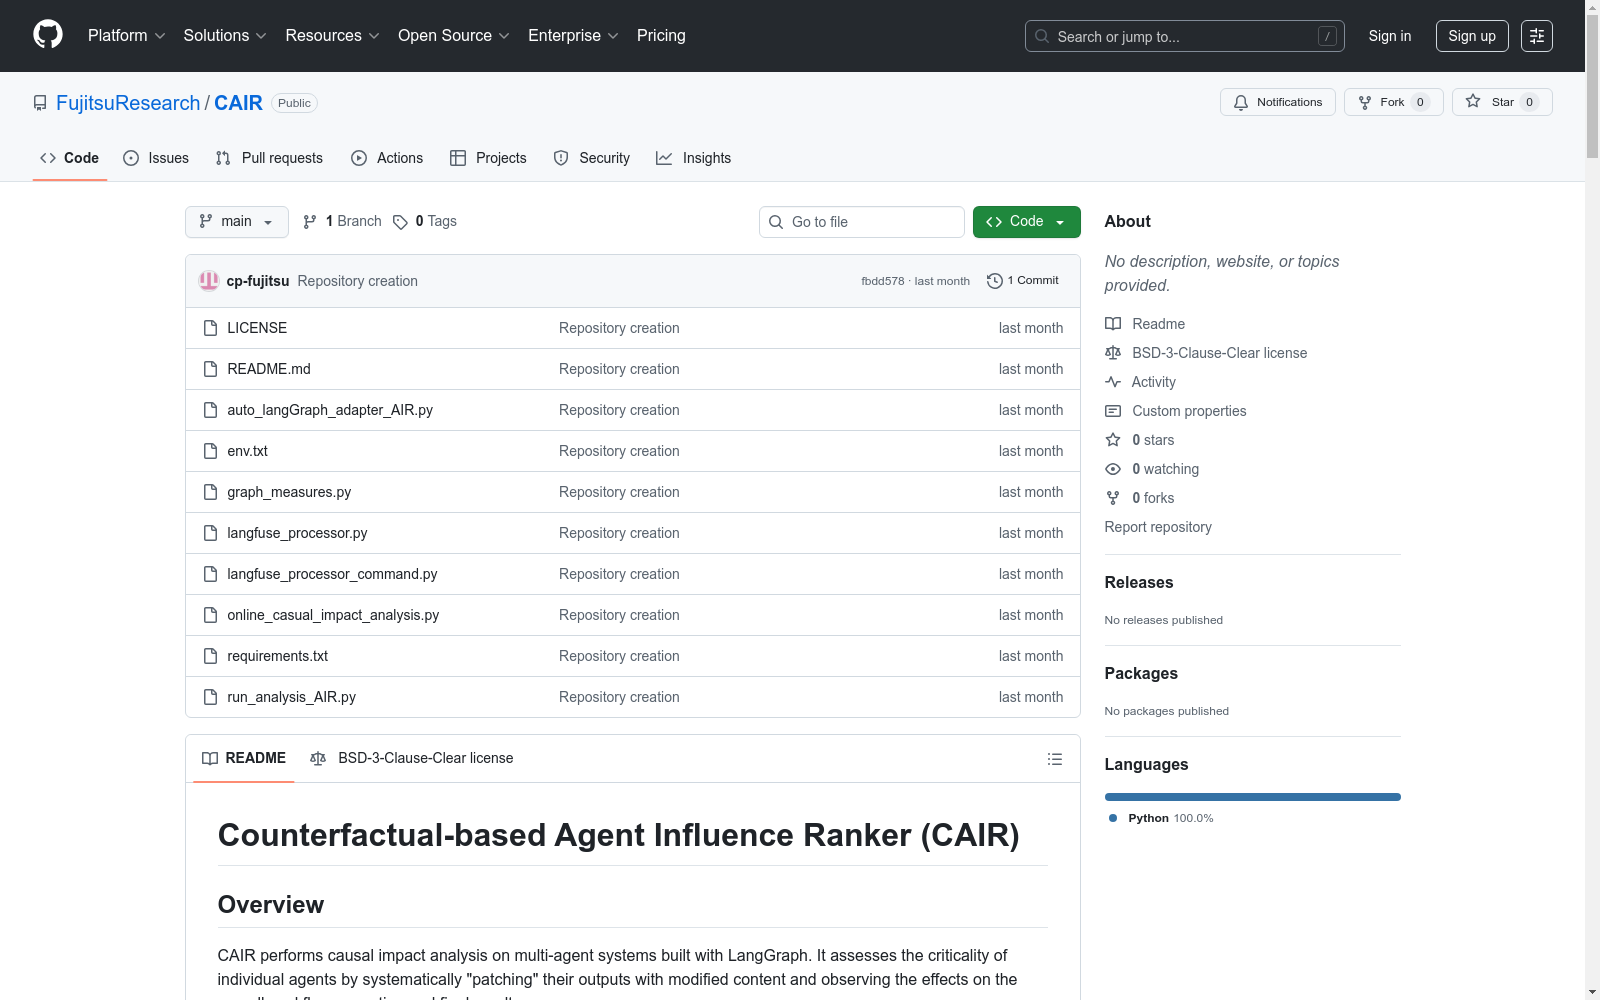Expand the Solutions menu
Screen dimensions: 1600x1000
tap(225, 35)
